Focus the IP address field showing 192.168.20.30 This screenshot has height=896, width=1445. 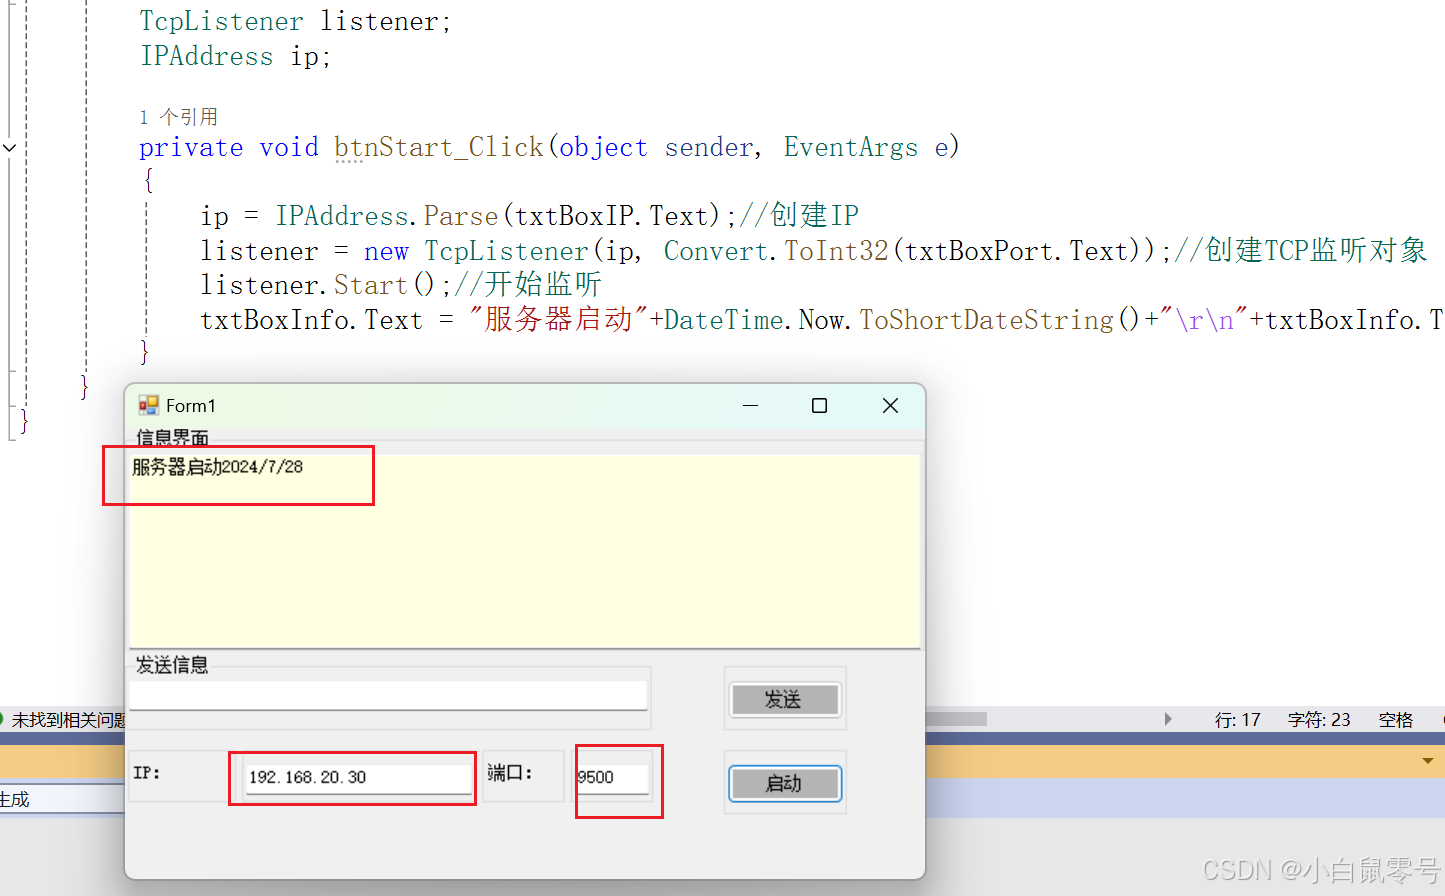(359, 777)
